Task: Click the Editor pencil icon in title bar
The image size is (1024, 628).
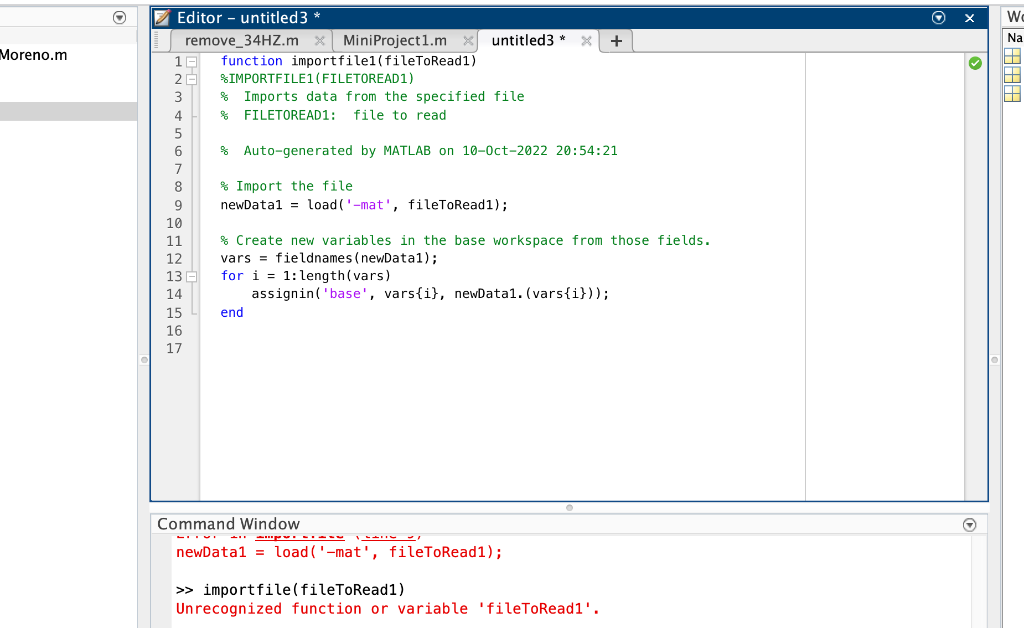Action: (x=163, y=18)
